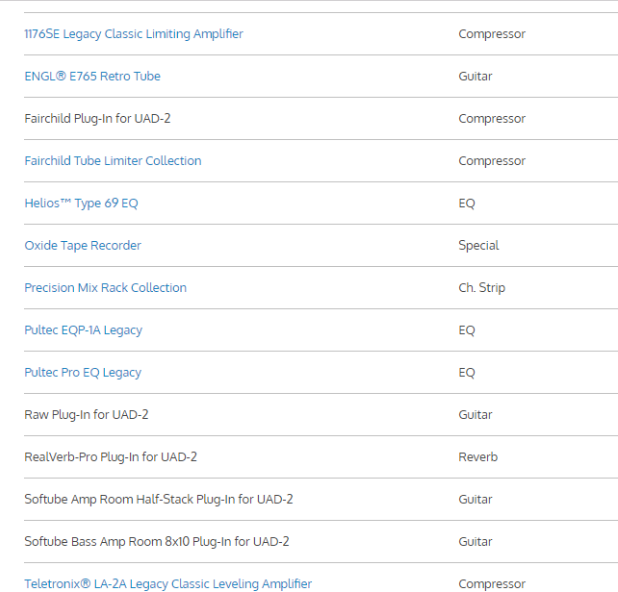Click the Reverb category cell

[477, 457]
